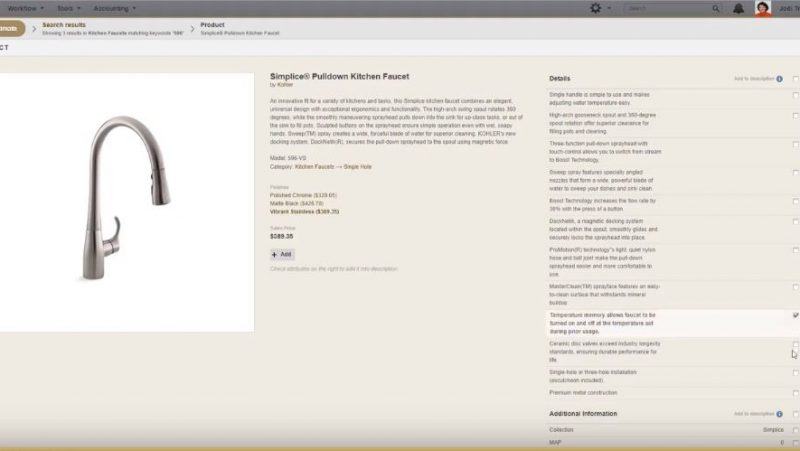The image size is (800, 451).
Task: Click the faucet product image
Action: (x=127, y=200)
